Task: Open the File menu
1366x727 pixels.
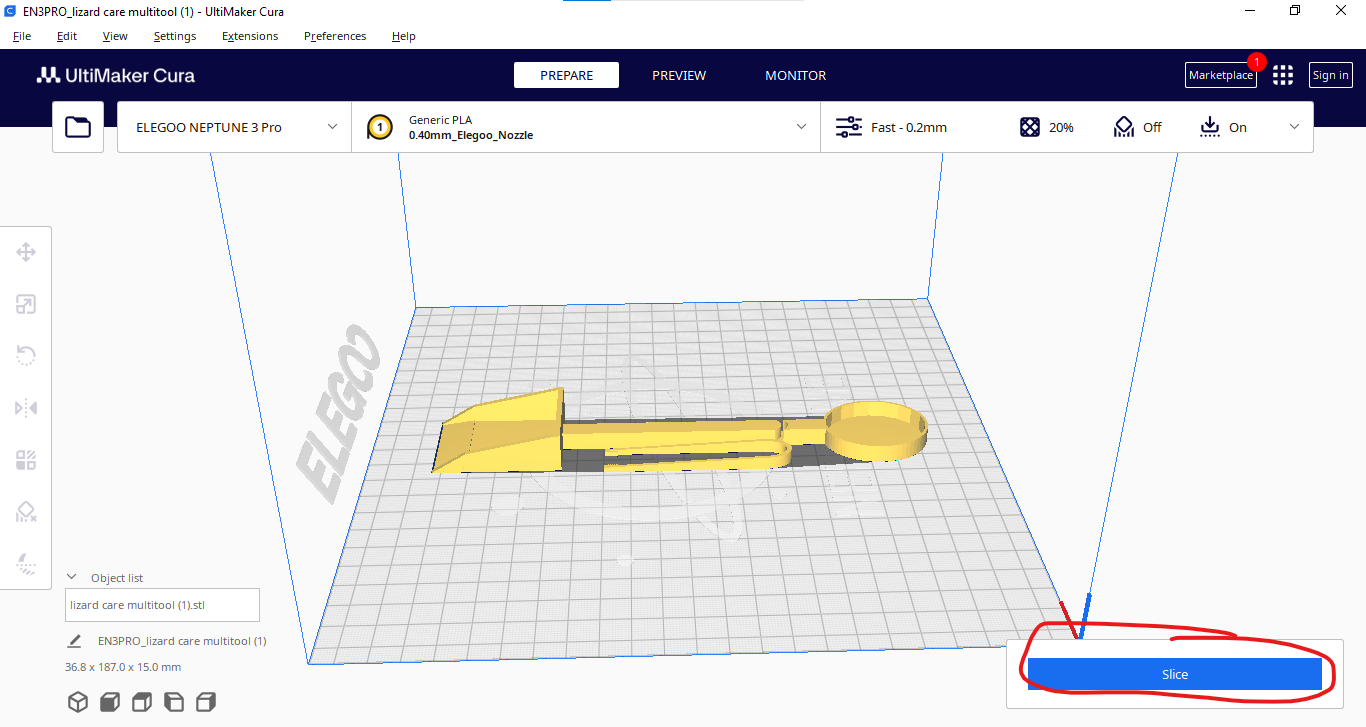Action: 22,36
